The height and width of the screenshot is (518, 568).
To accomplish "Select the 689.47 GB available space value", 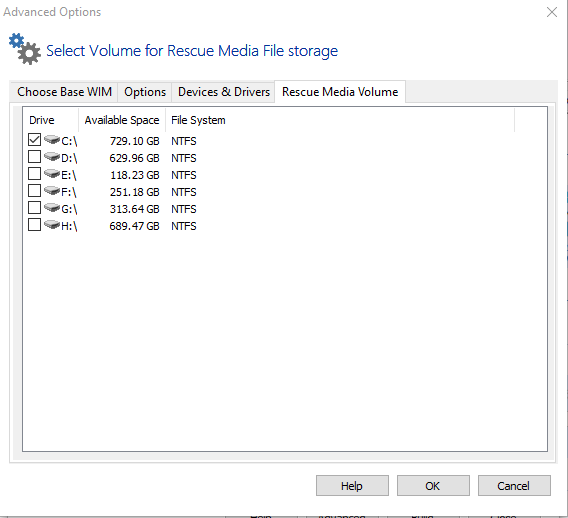I will [x=134, y=226].
